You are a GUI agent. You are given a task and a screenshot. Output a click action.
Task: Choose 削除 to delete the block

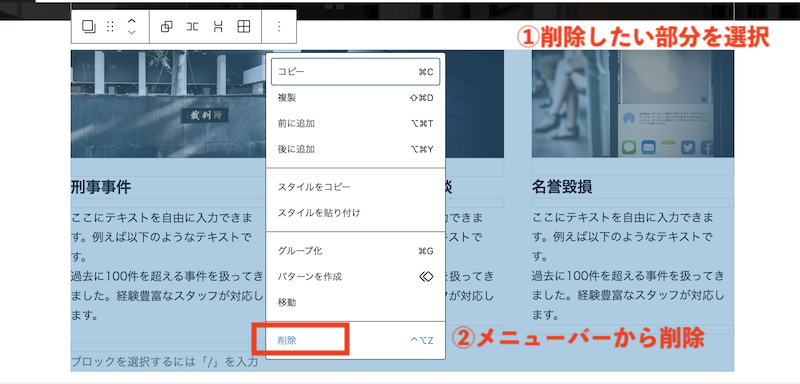click(x=356, y=340)
